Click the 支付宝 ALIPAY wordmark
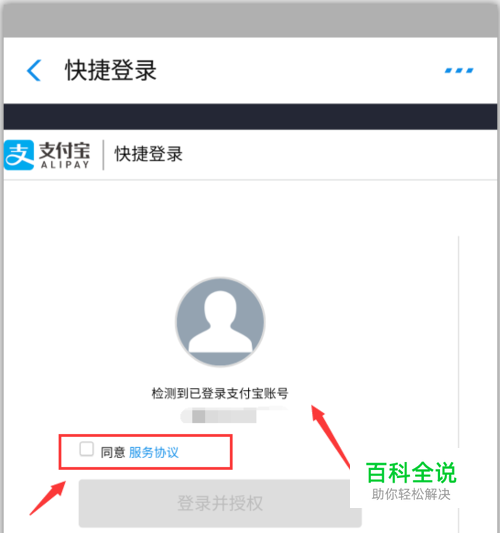Viewport: 500px width, 533px height. click(x=65, y=155)
